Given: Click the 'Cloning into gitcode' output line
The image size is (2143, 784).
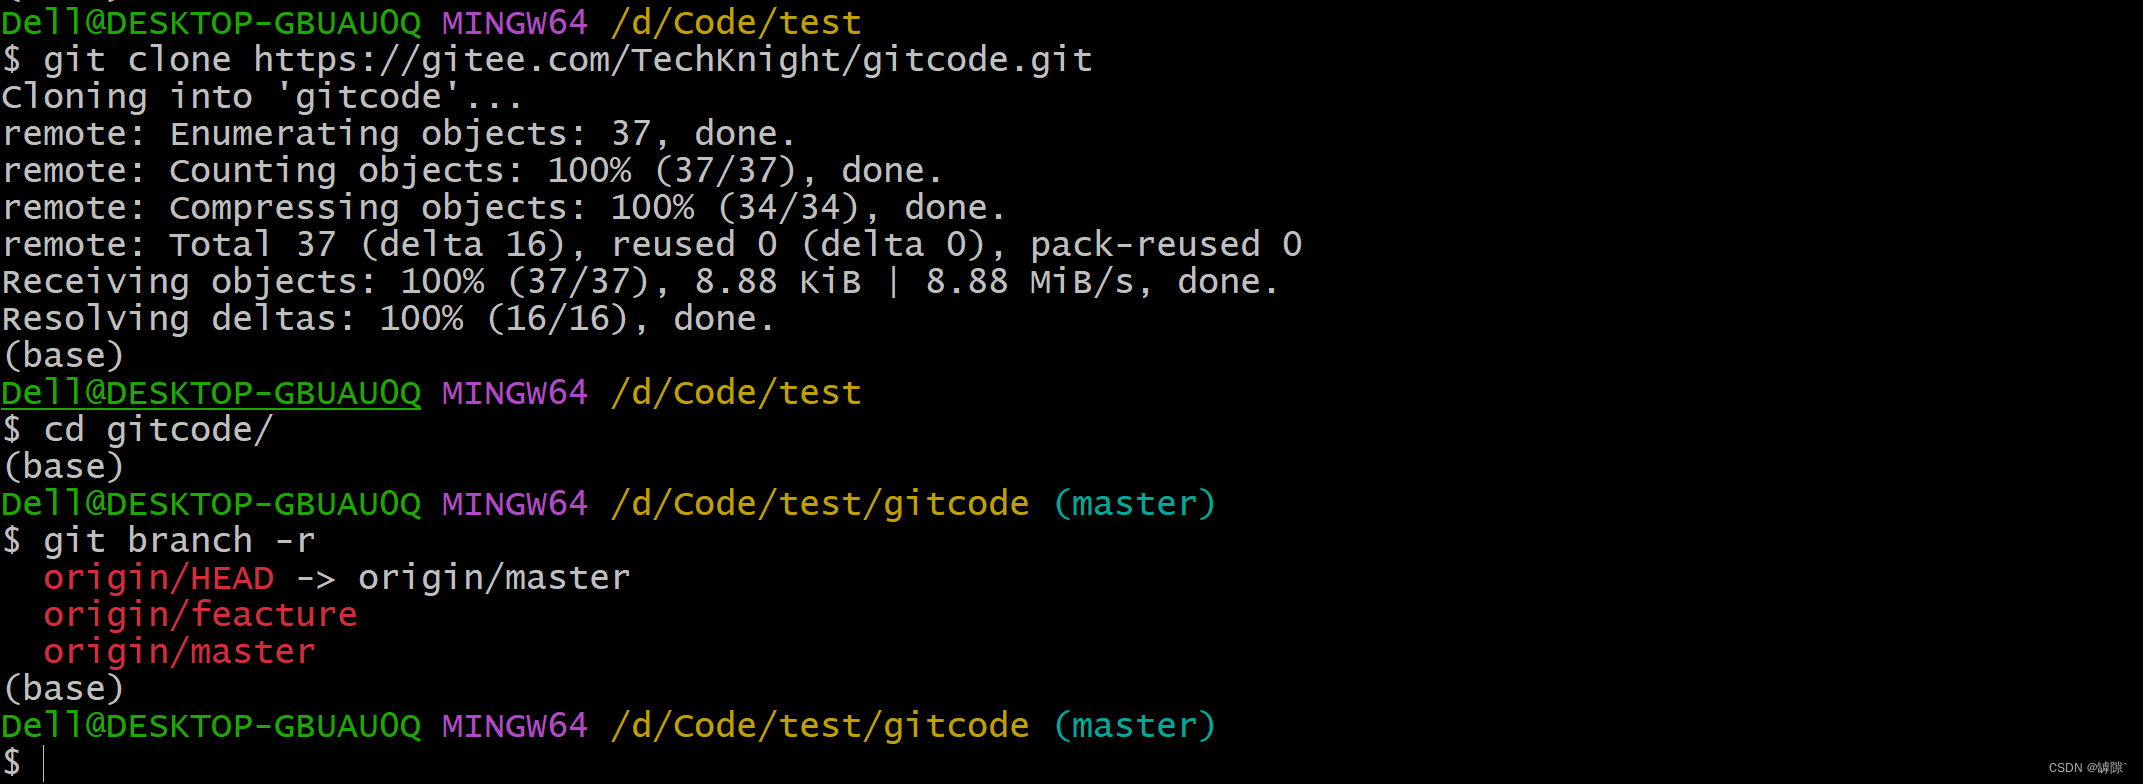Looking at the screenshot, I should pyautogui.click(x=261, y=97).
